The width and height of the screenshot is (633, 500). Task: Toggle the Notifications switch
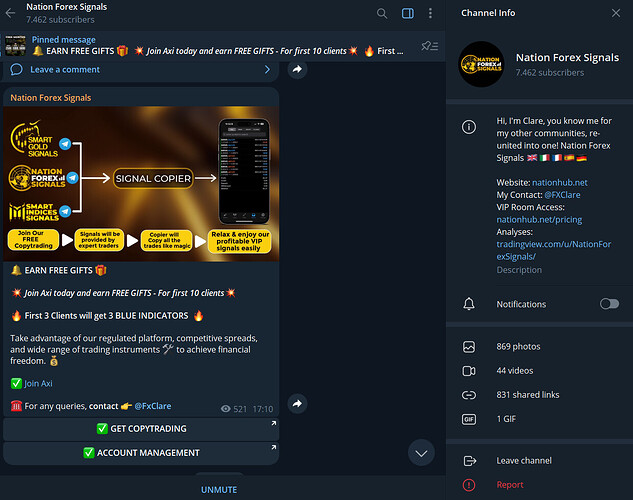[x=609, y=303]
